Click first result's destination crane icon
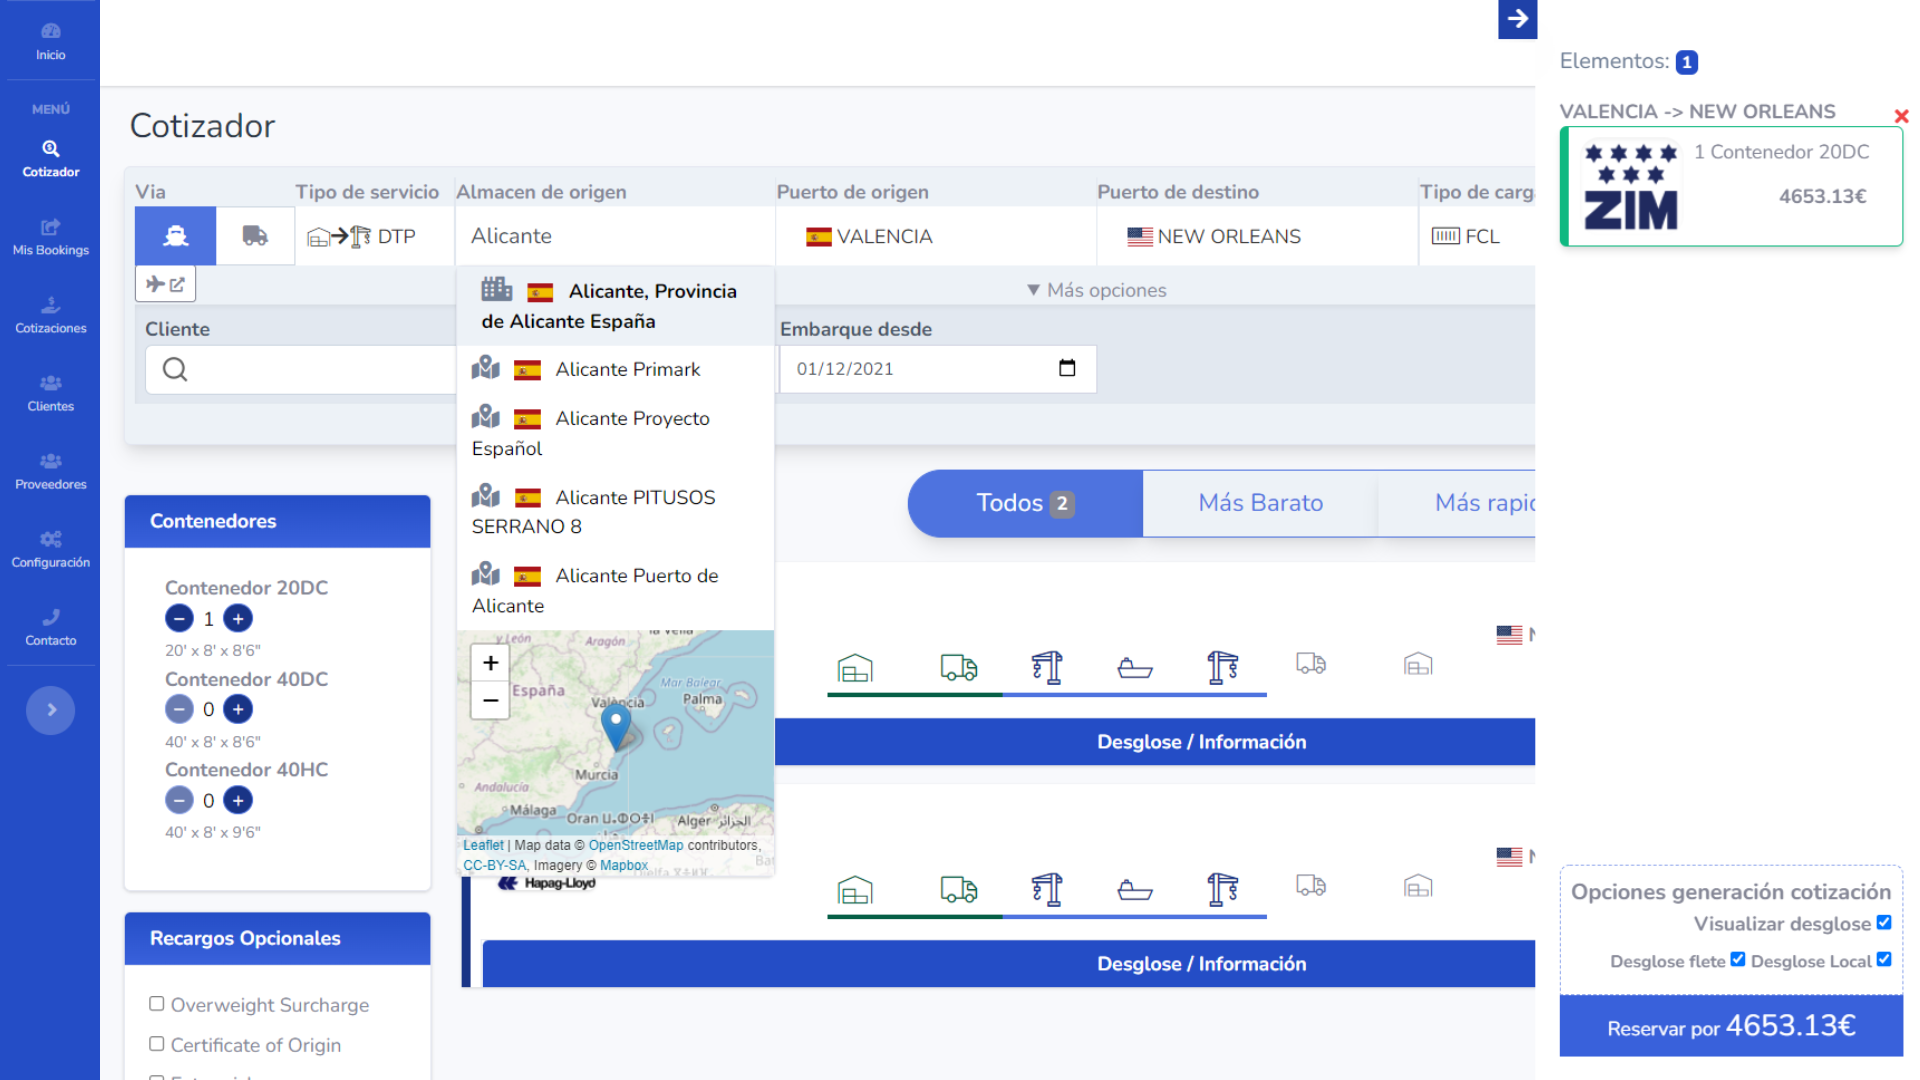 (x=1222, y=667)
